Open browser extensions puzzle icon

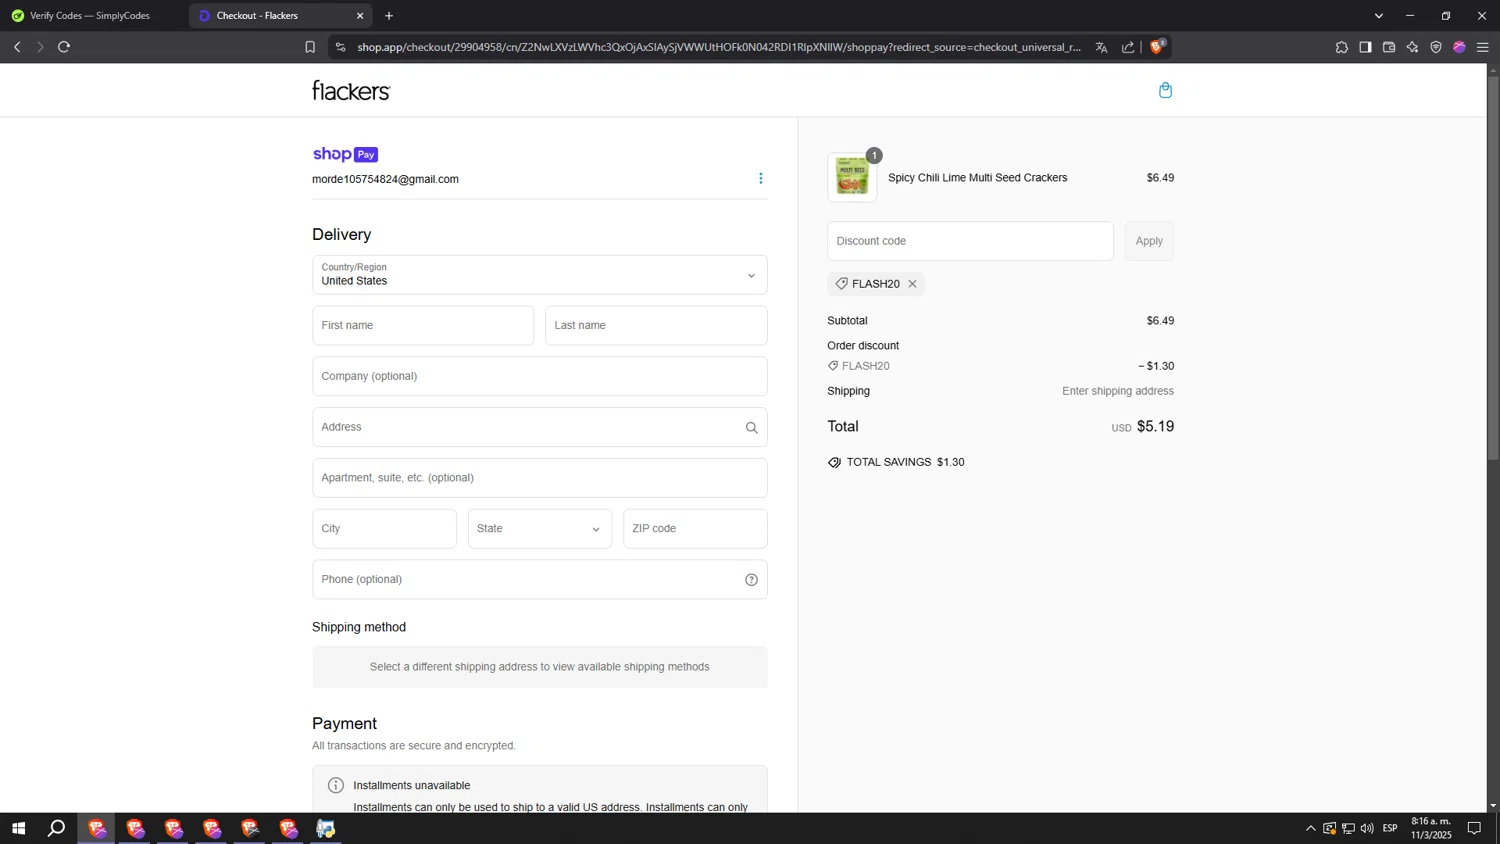pos(1341,47)
